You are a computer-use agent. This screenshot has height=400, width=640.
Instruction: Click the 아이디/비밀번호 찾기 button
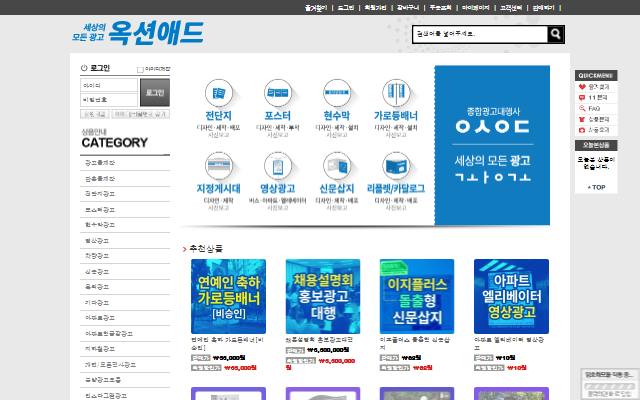click(140, 115)
